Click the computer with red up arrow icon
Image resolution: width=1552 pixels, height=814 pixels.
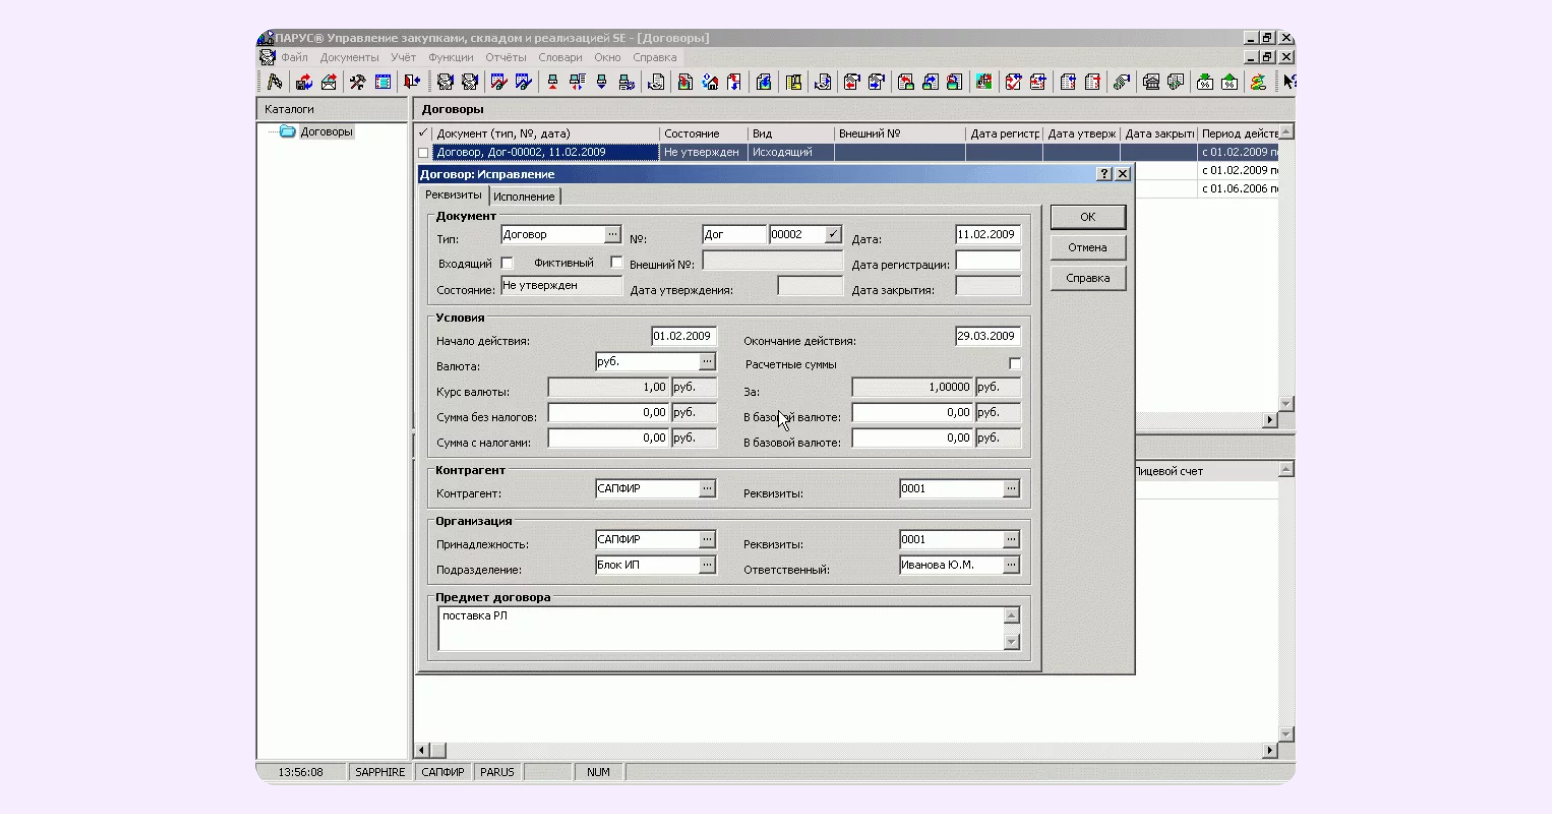click(552, 82)
